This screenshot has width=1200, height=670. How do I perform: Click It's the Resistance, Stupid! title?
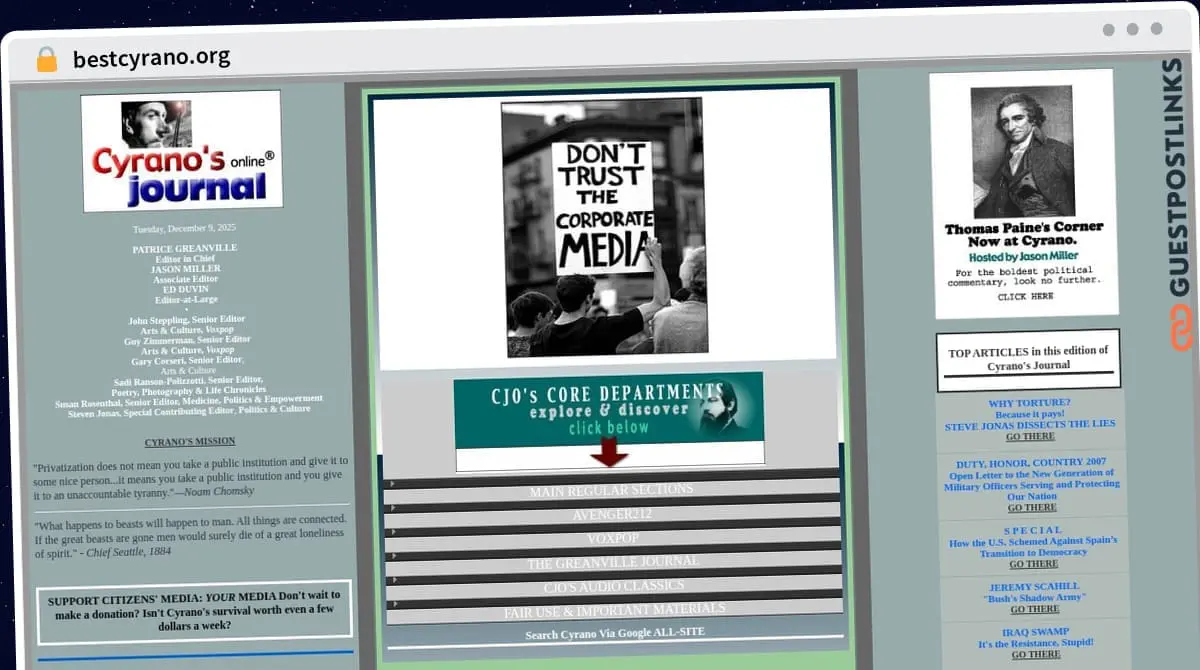(x=1035, y=642)
